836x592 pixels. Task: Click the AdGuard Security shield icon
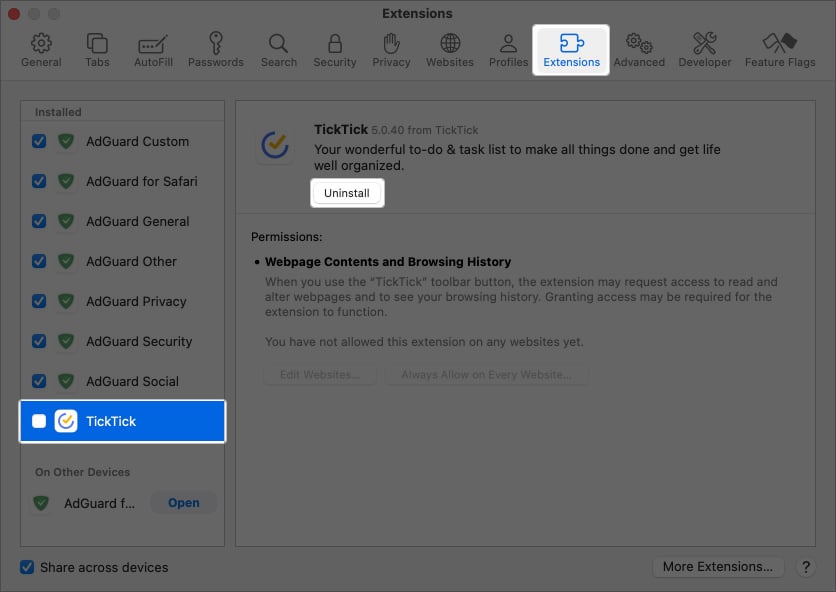(66, 341)
